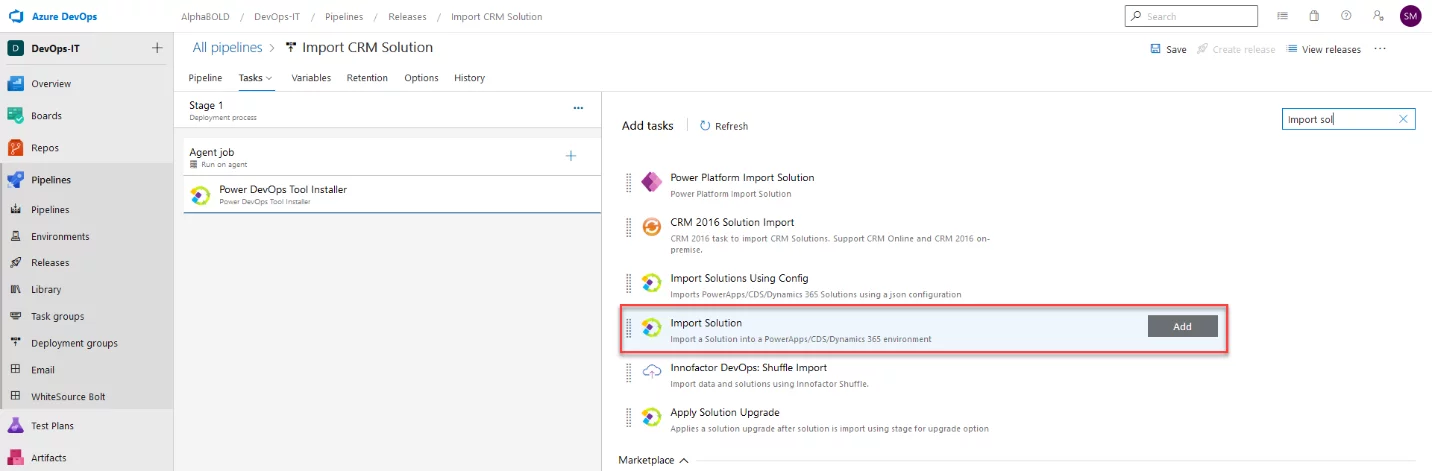Switch to the Variables tab
This screenshot has height=471, width=1432.
[311, 78]
